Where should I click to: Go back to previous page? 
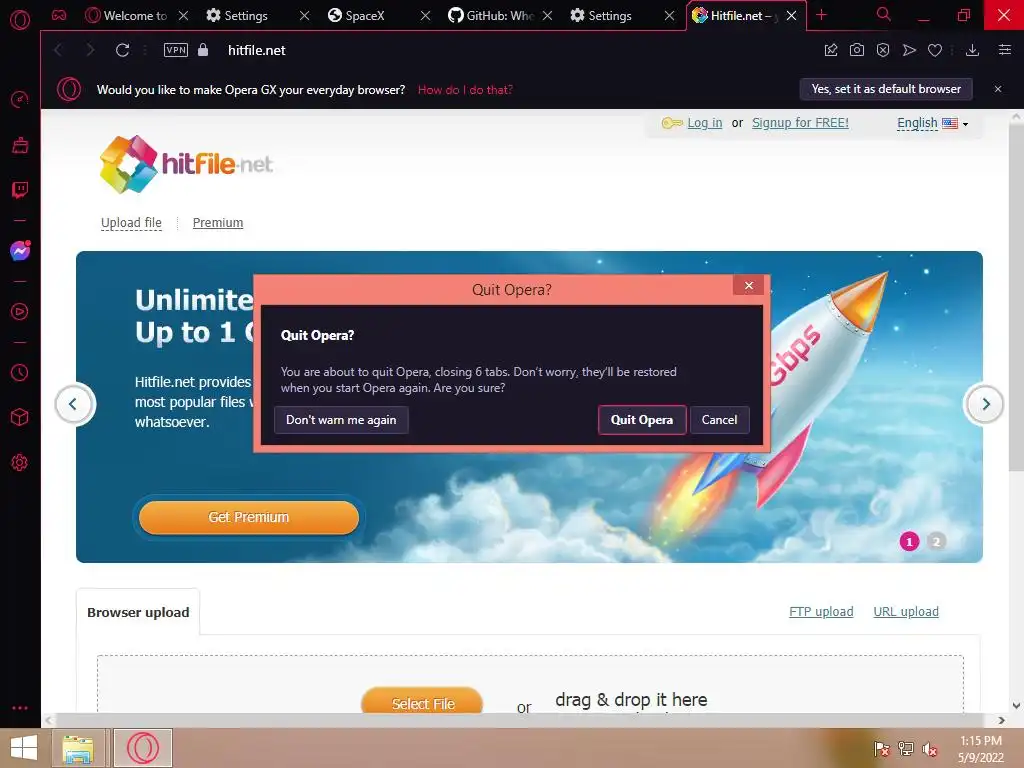point(58,50)
